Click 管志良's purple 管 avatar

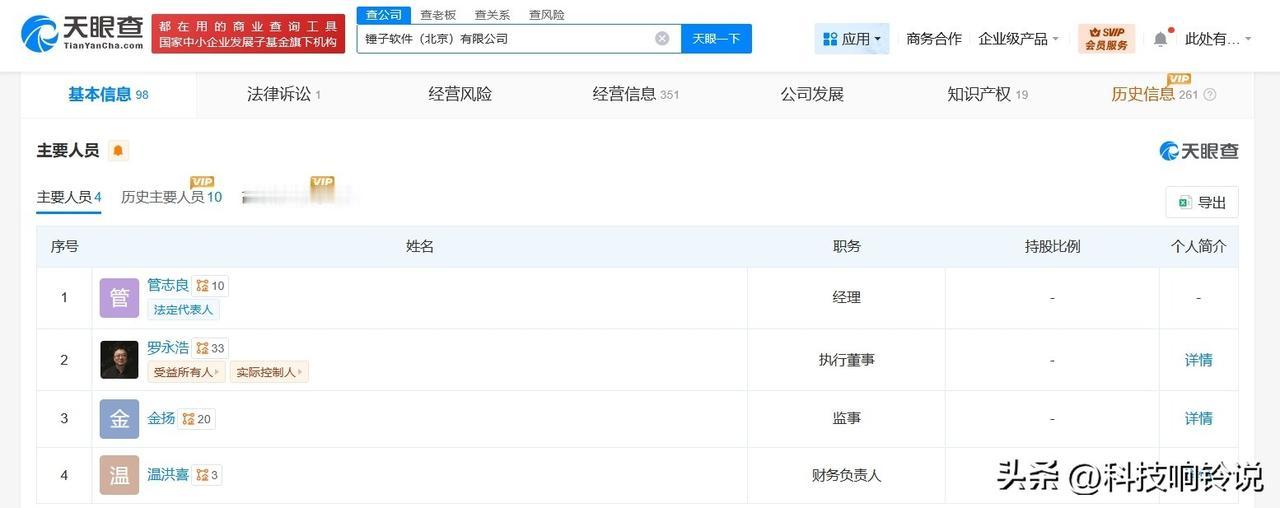tap(119, 298)
